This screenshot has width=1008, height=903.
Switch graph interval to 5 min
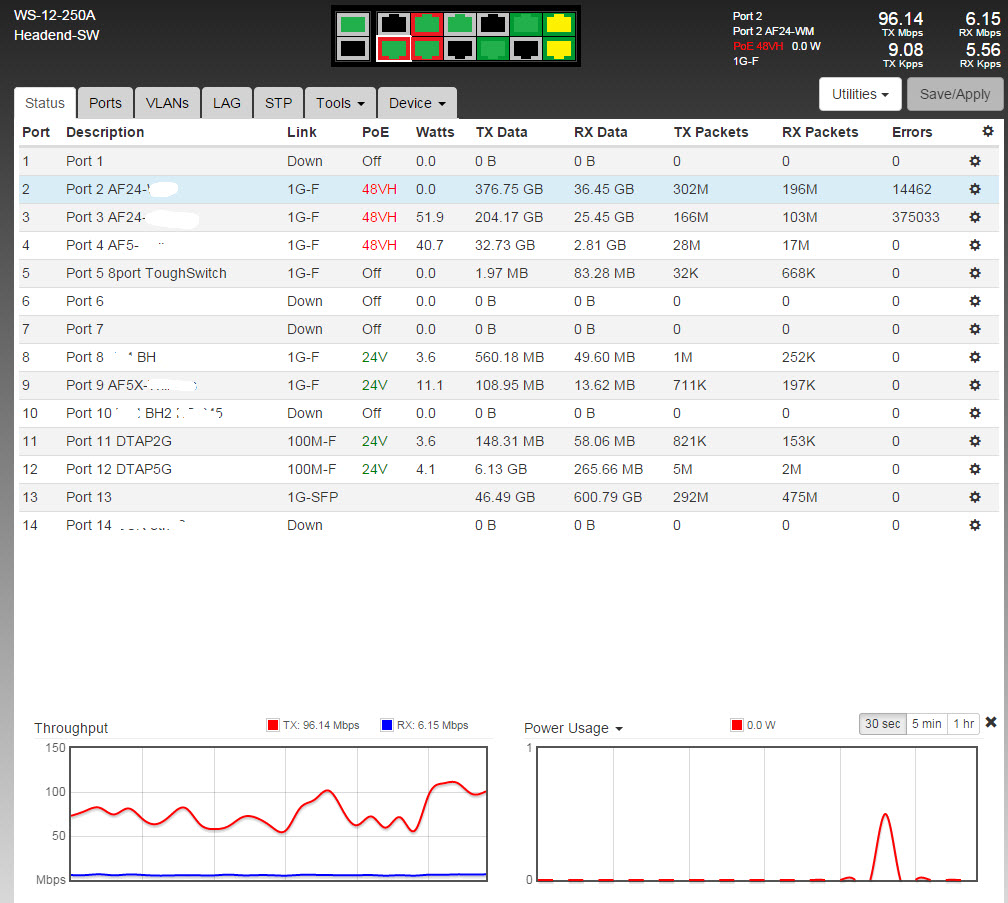pyautogui.click(x=925, y=724)
